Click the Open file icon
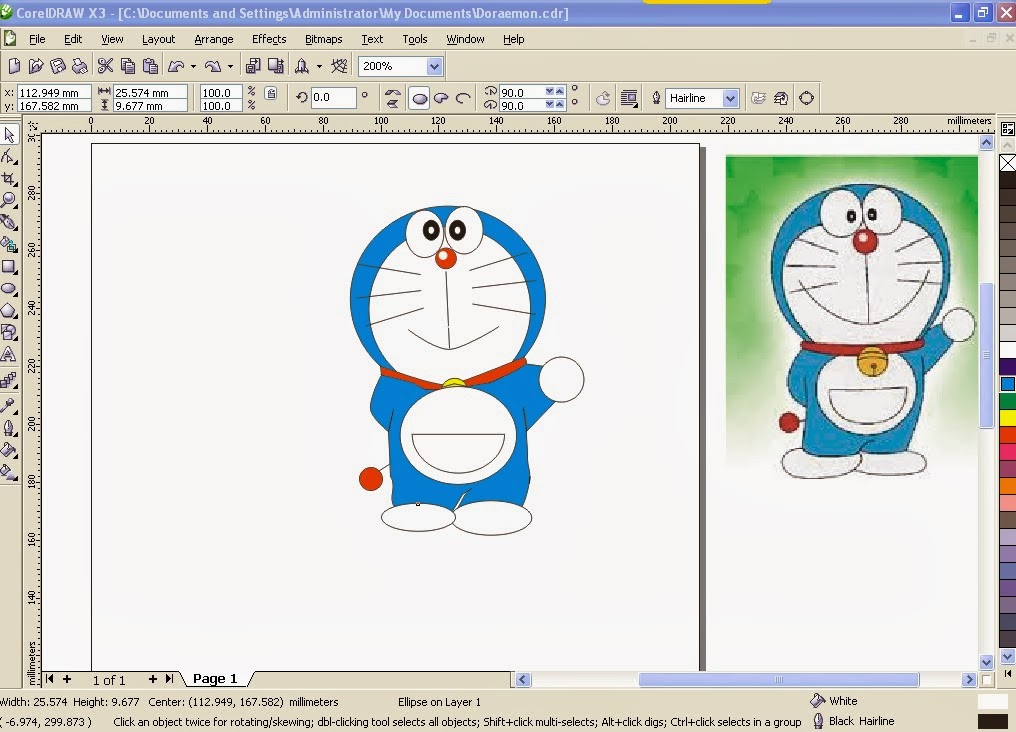The image size is (1016, 732). (36, 65)
